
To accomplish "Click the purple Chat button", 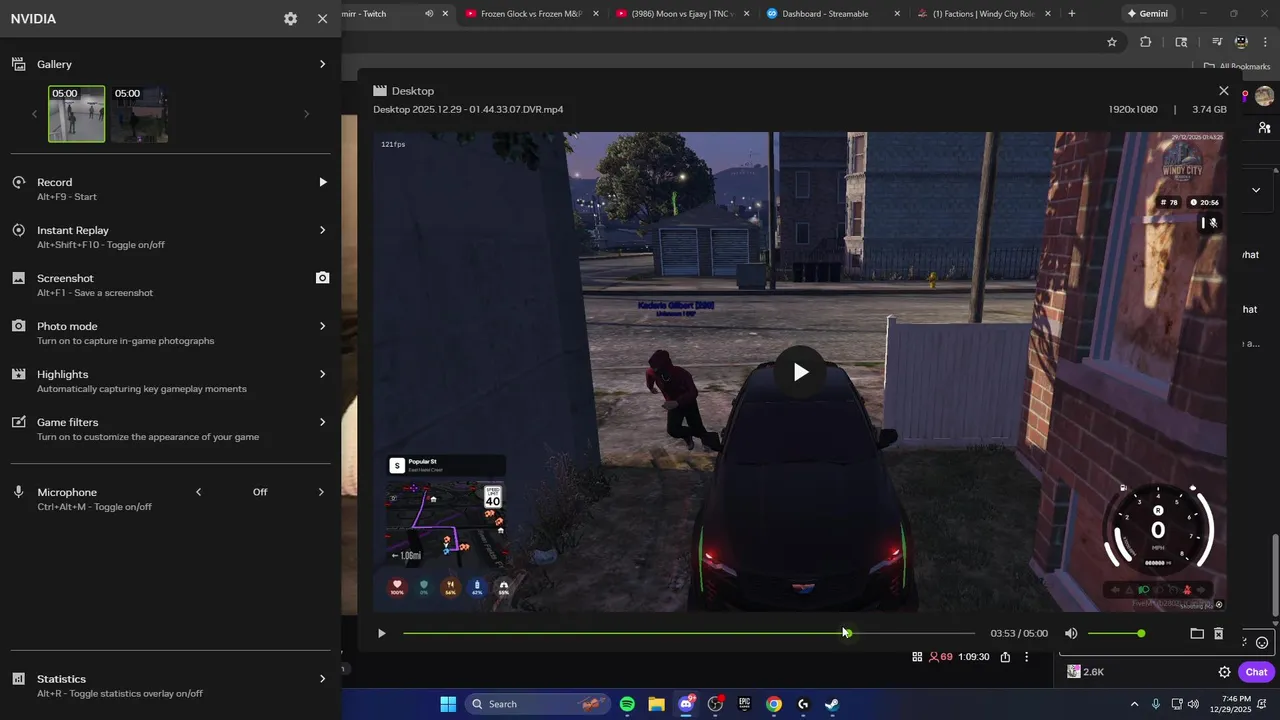I will (x=1256, y=672).
